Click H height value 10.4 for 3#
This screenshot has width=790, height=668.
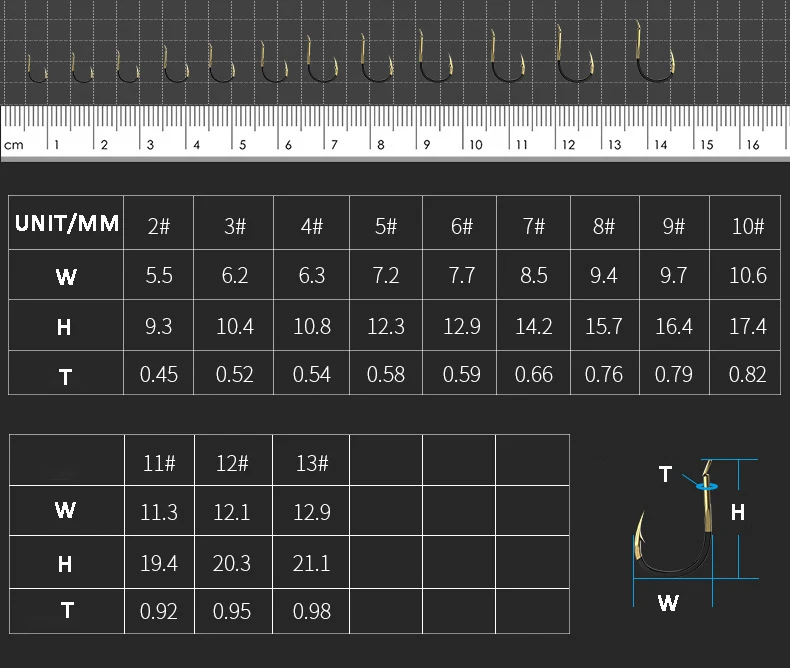235,326
